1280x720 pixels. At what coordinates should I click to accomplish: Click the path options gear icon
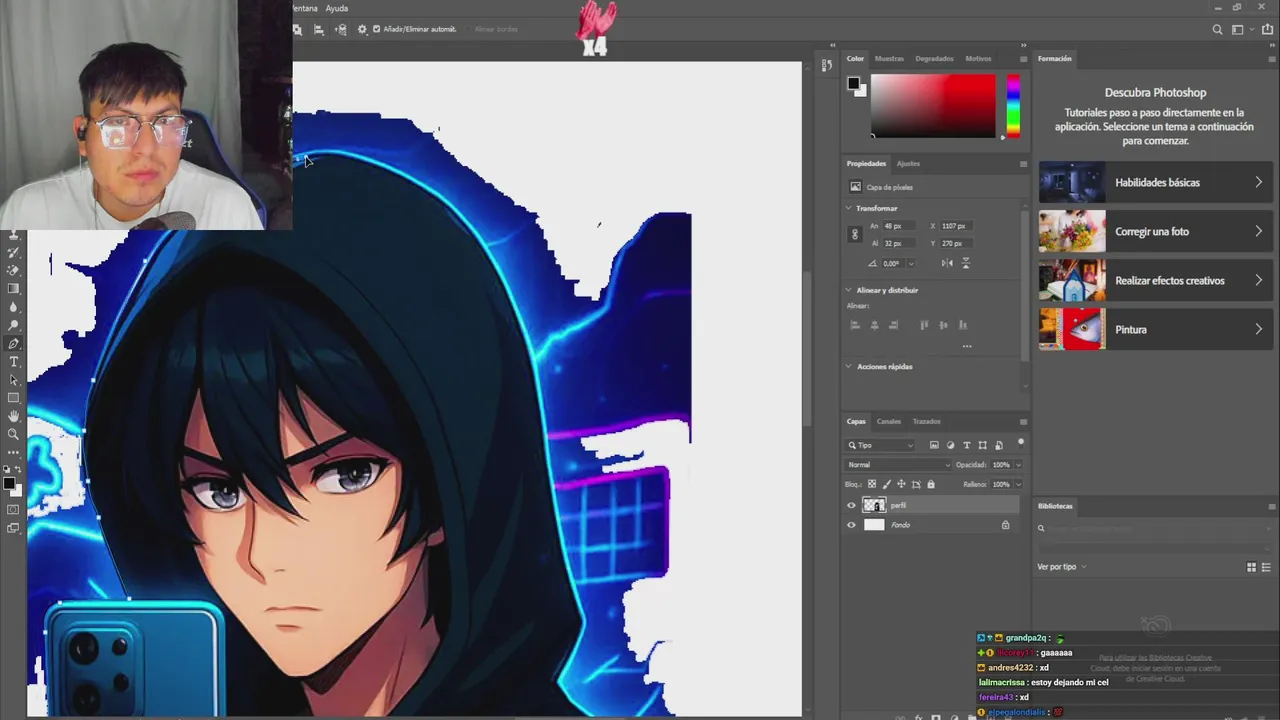(x=362, y=29)
